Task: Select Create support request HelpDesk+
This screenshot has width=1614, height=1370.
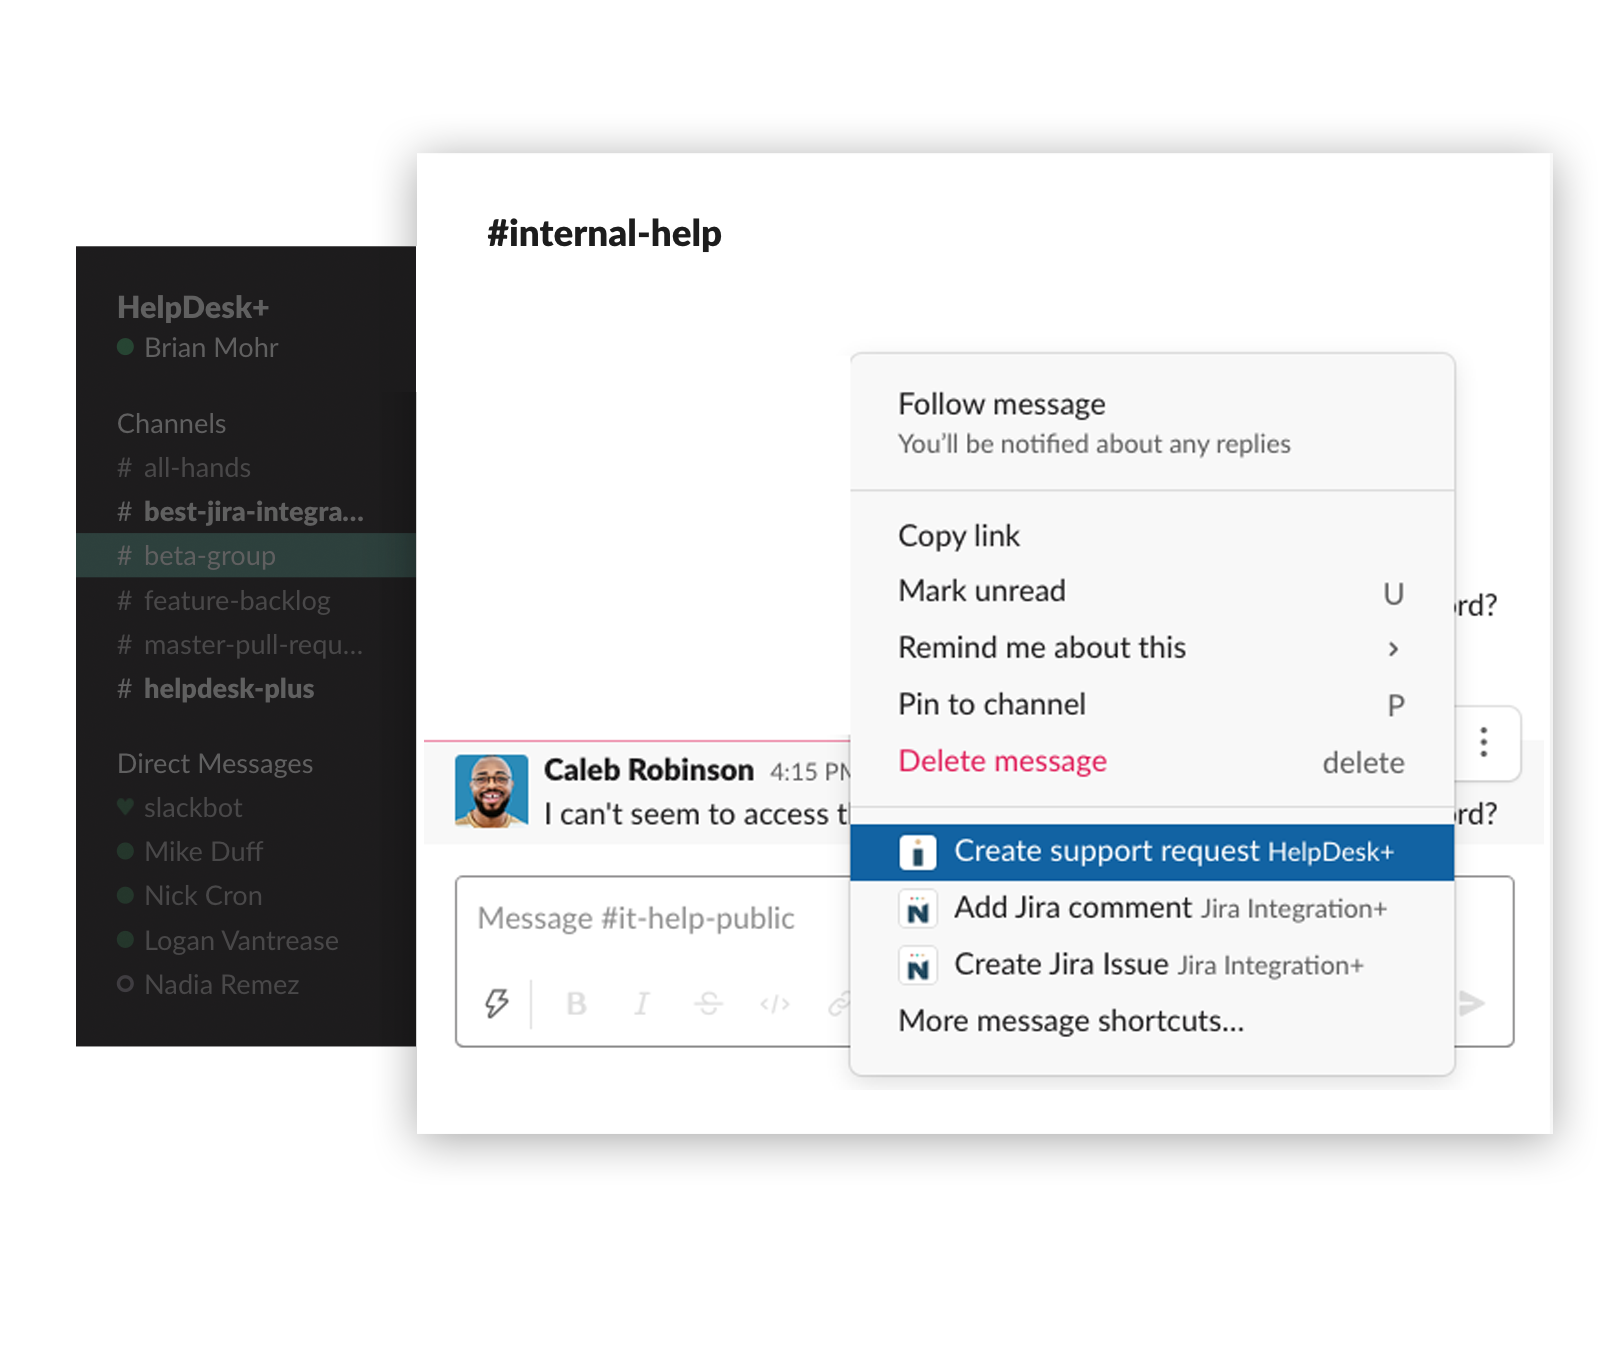Action: pos(1152,852)
